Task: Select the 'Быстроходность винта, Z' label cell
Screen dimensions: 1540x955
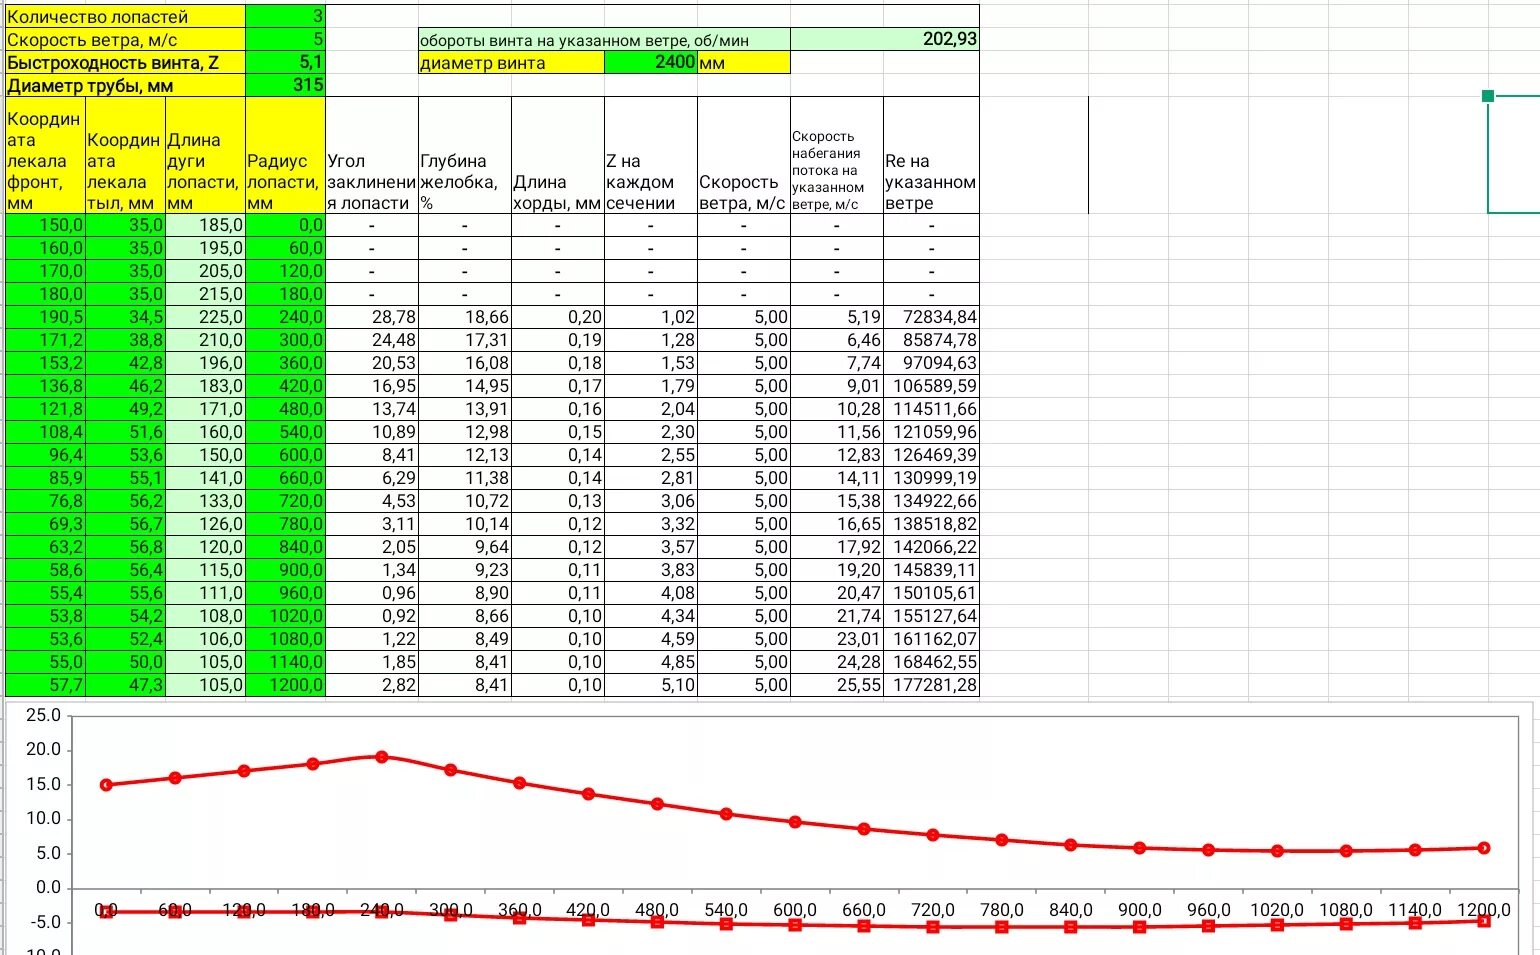Action: pyautogui.click(x=125, y=63)
